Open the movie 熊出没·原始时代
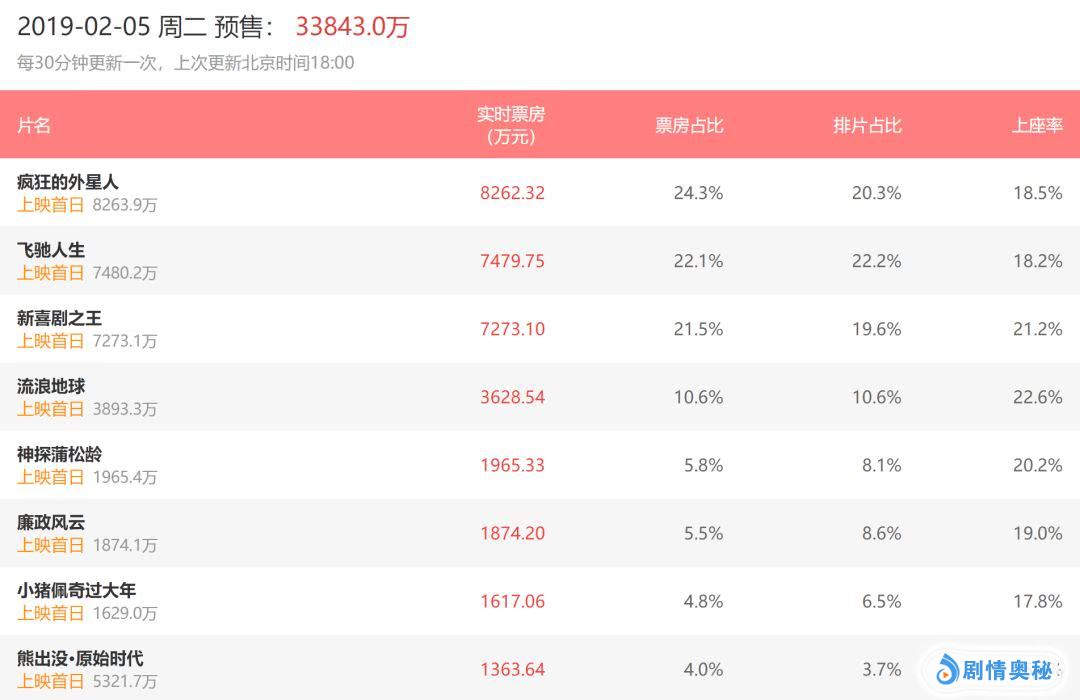1080x700 pixels. (x=80, y=658)
